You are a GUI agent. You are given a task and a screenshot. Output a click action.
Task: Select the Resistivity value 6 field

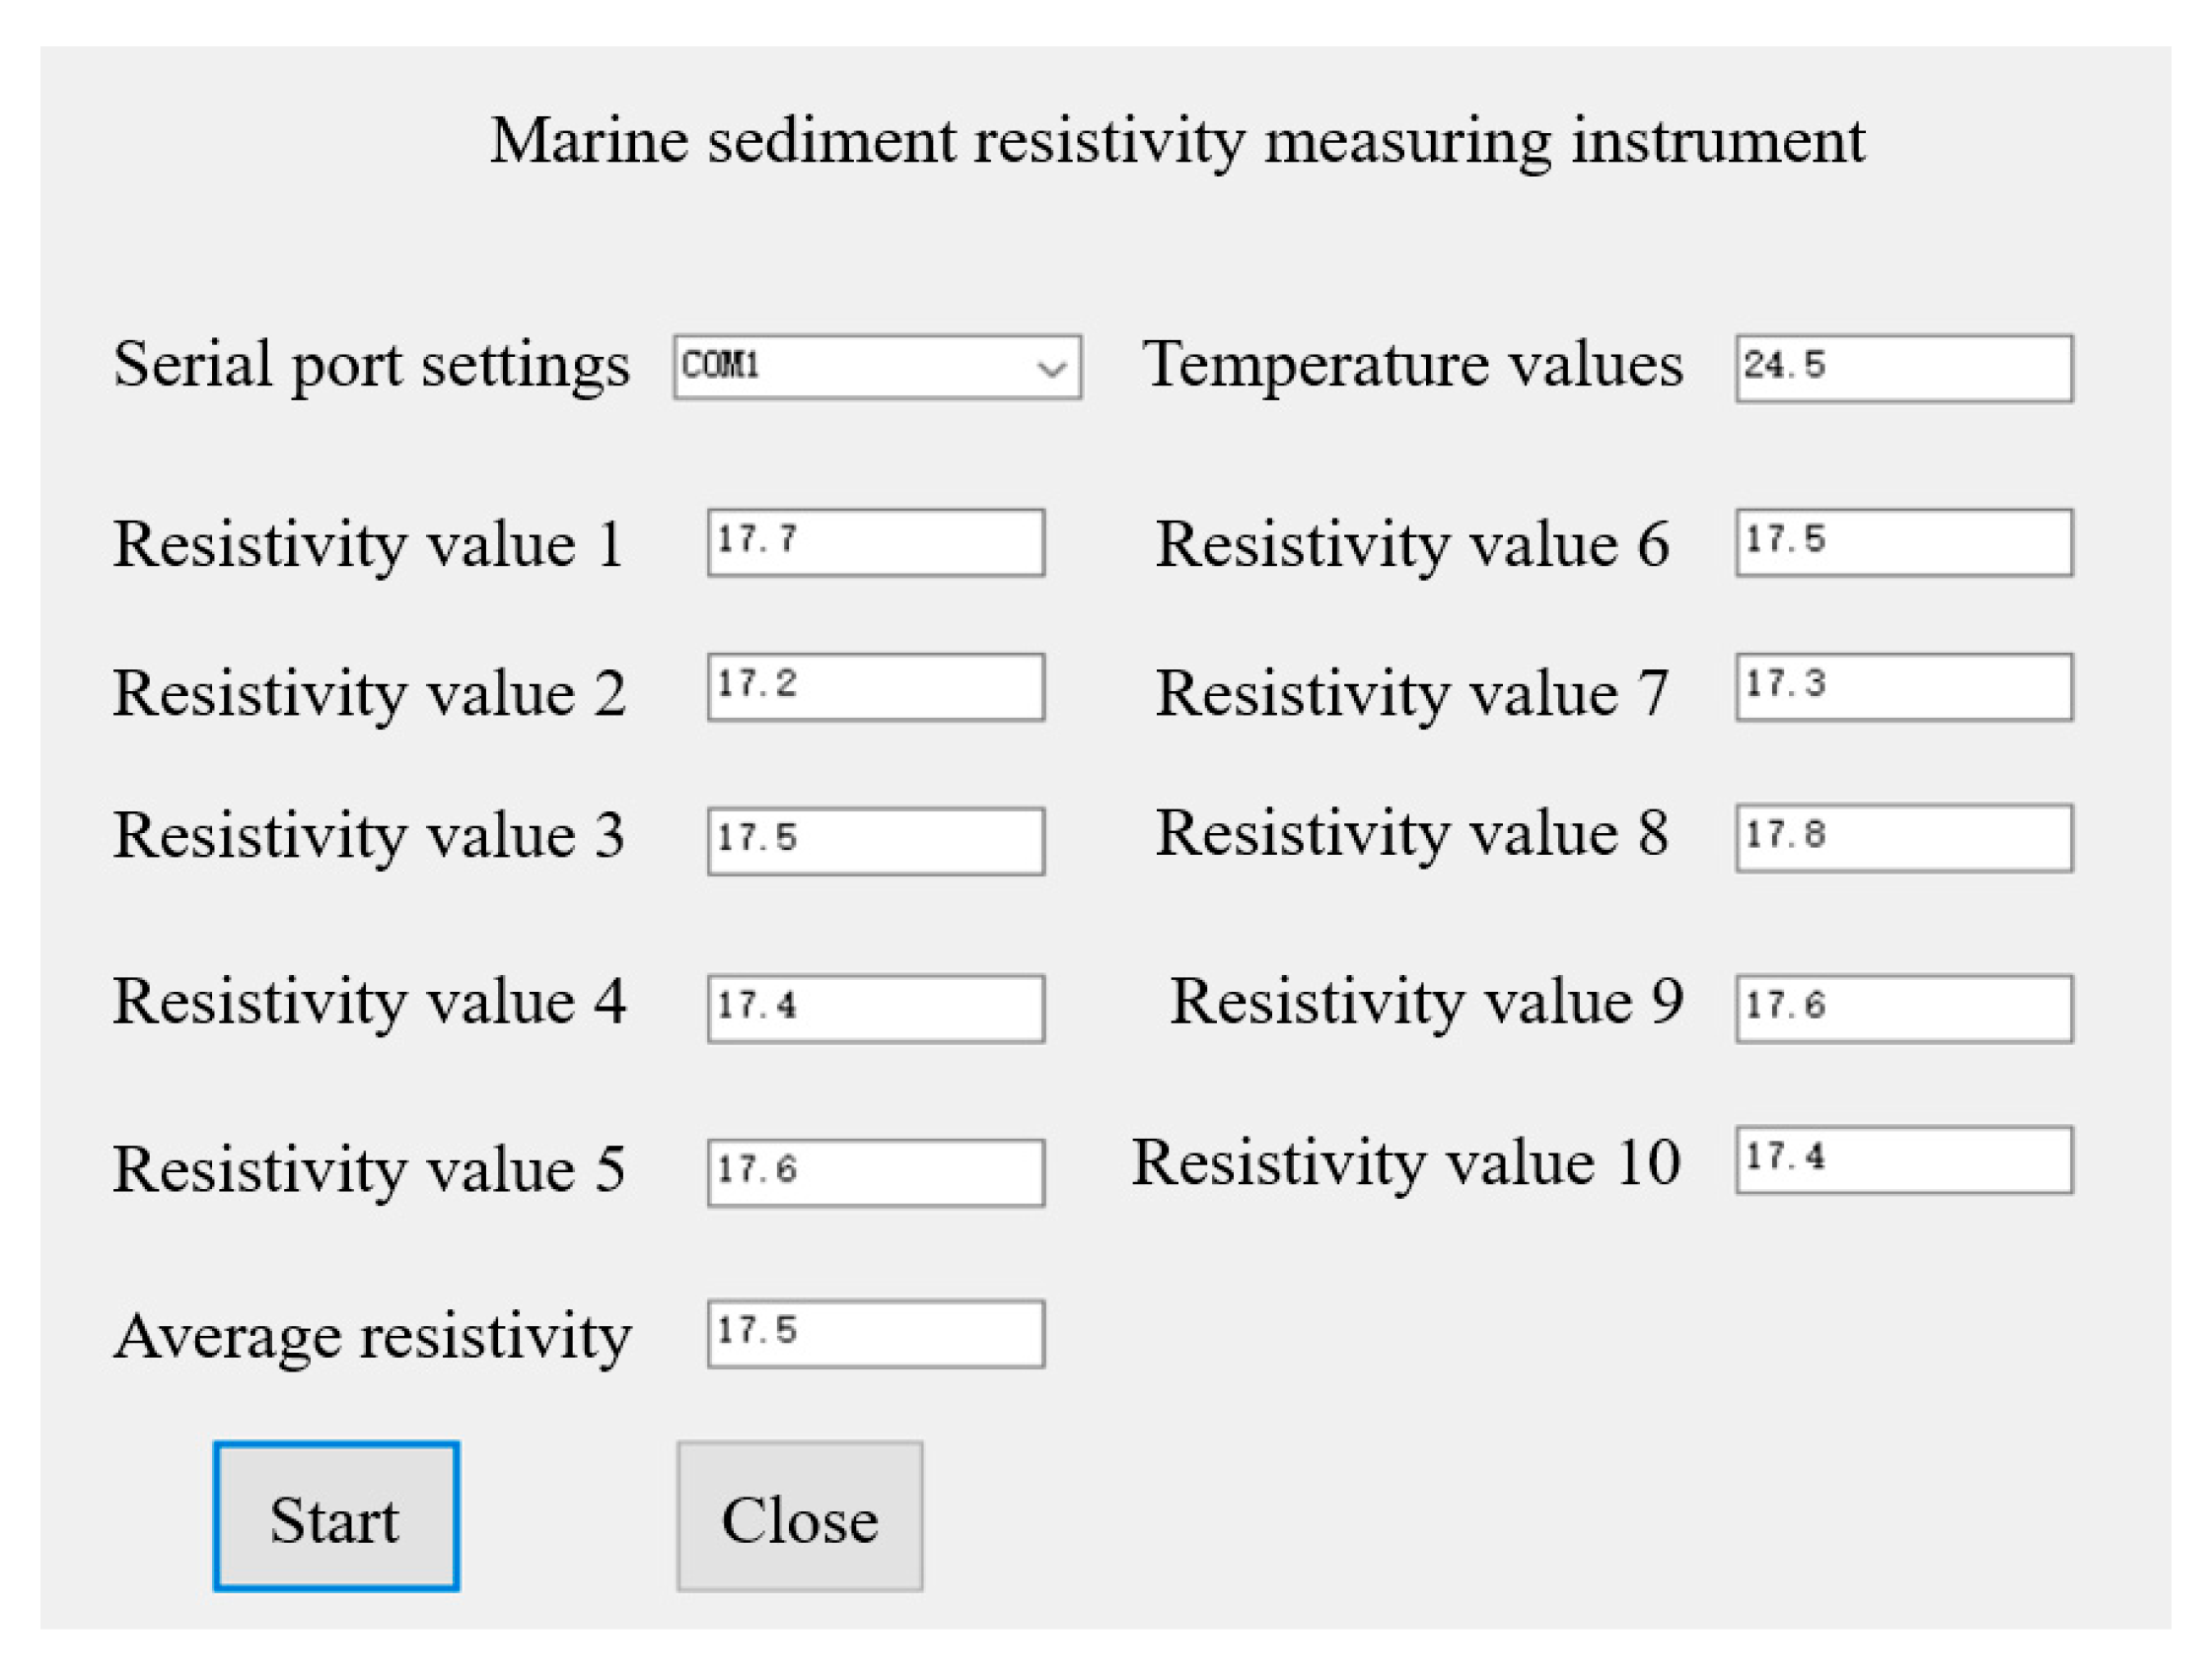point(1903,543)
